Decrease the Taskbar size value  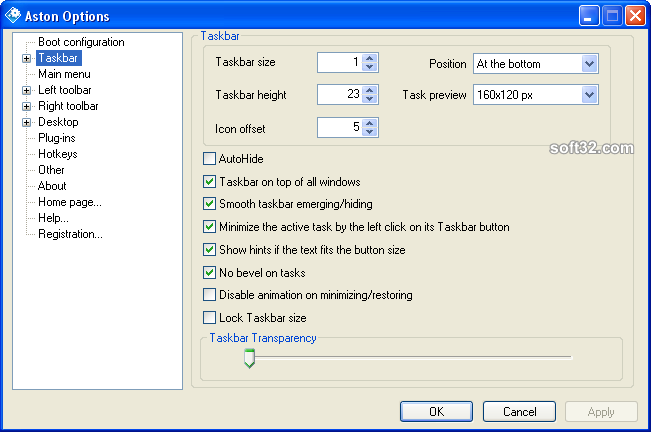(370, 67)
